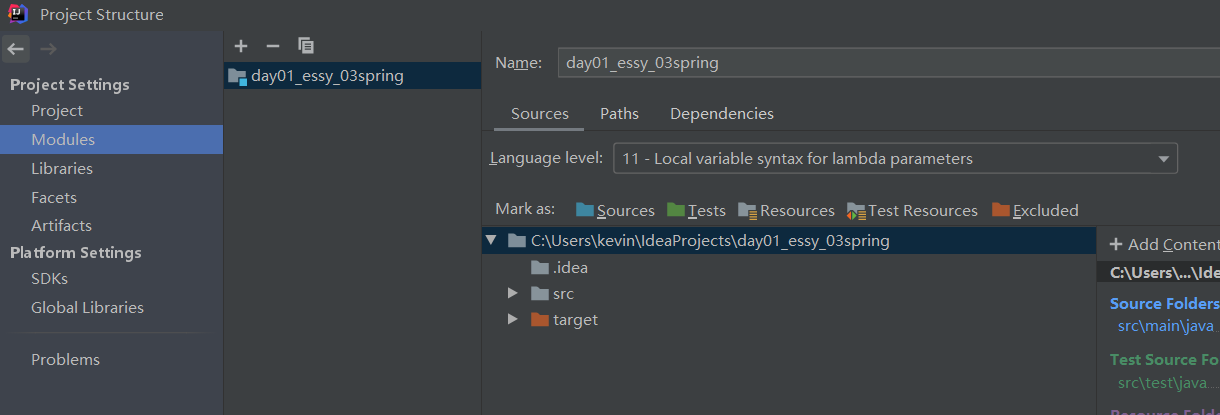Click the src\test\java test folder entry

(x=1169, y=382)
